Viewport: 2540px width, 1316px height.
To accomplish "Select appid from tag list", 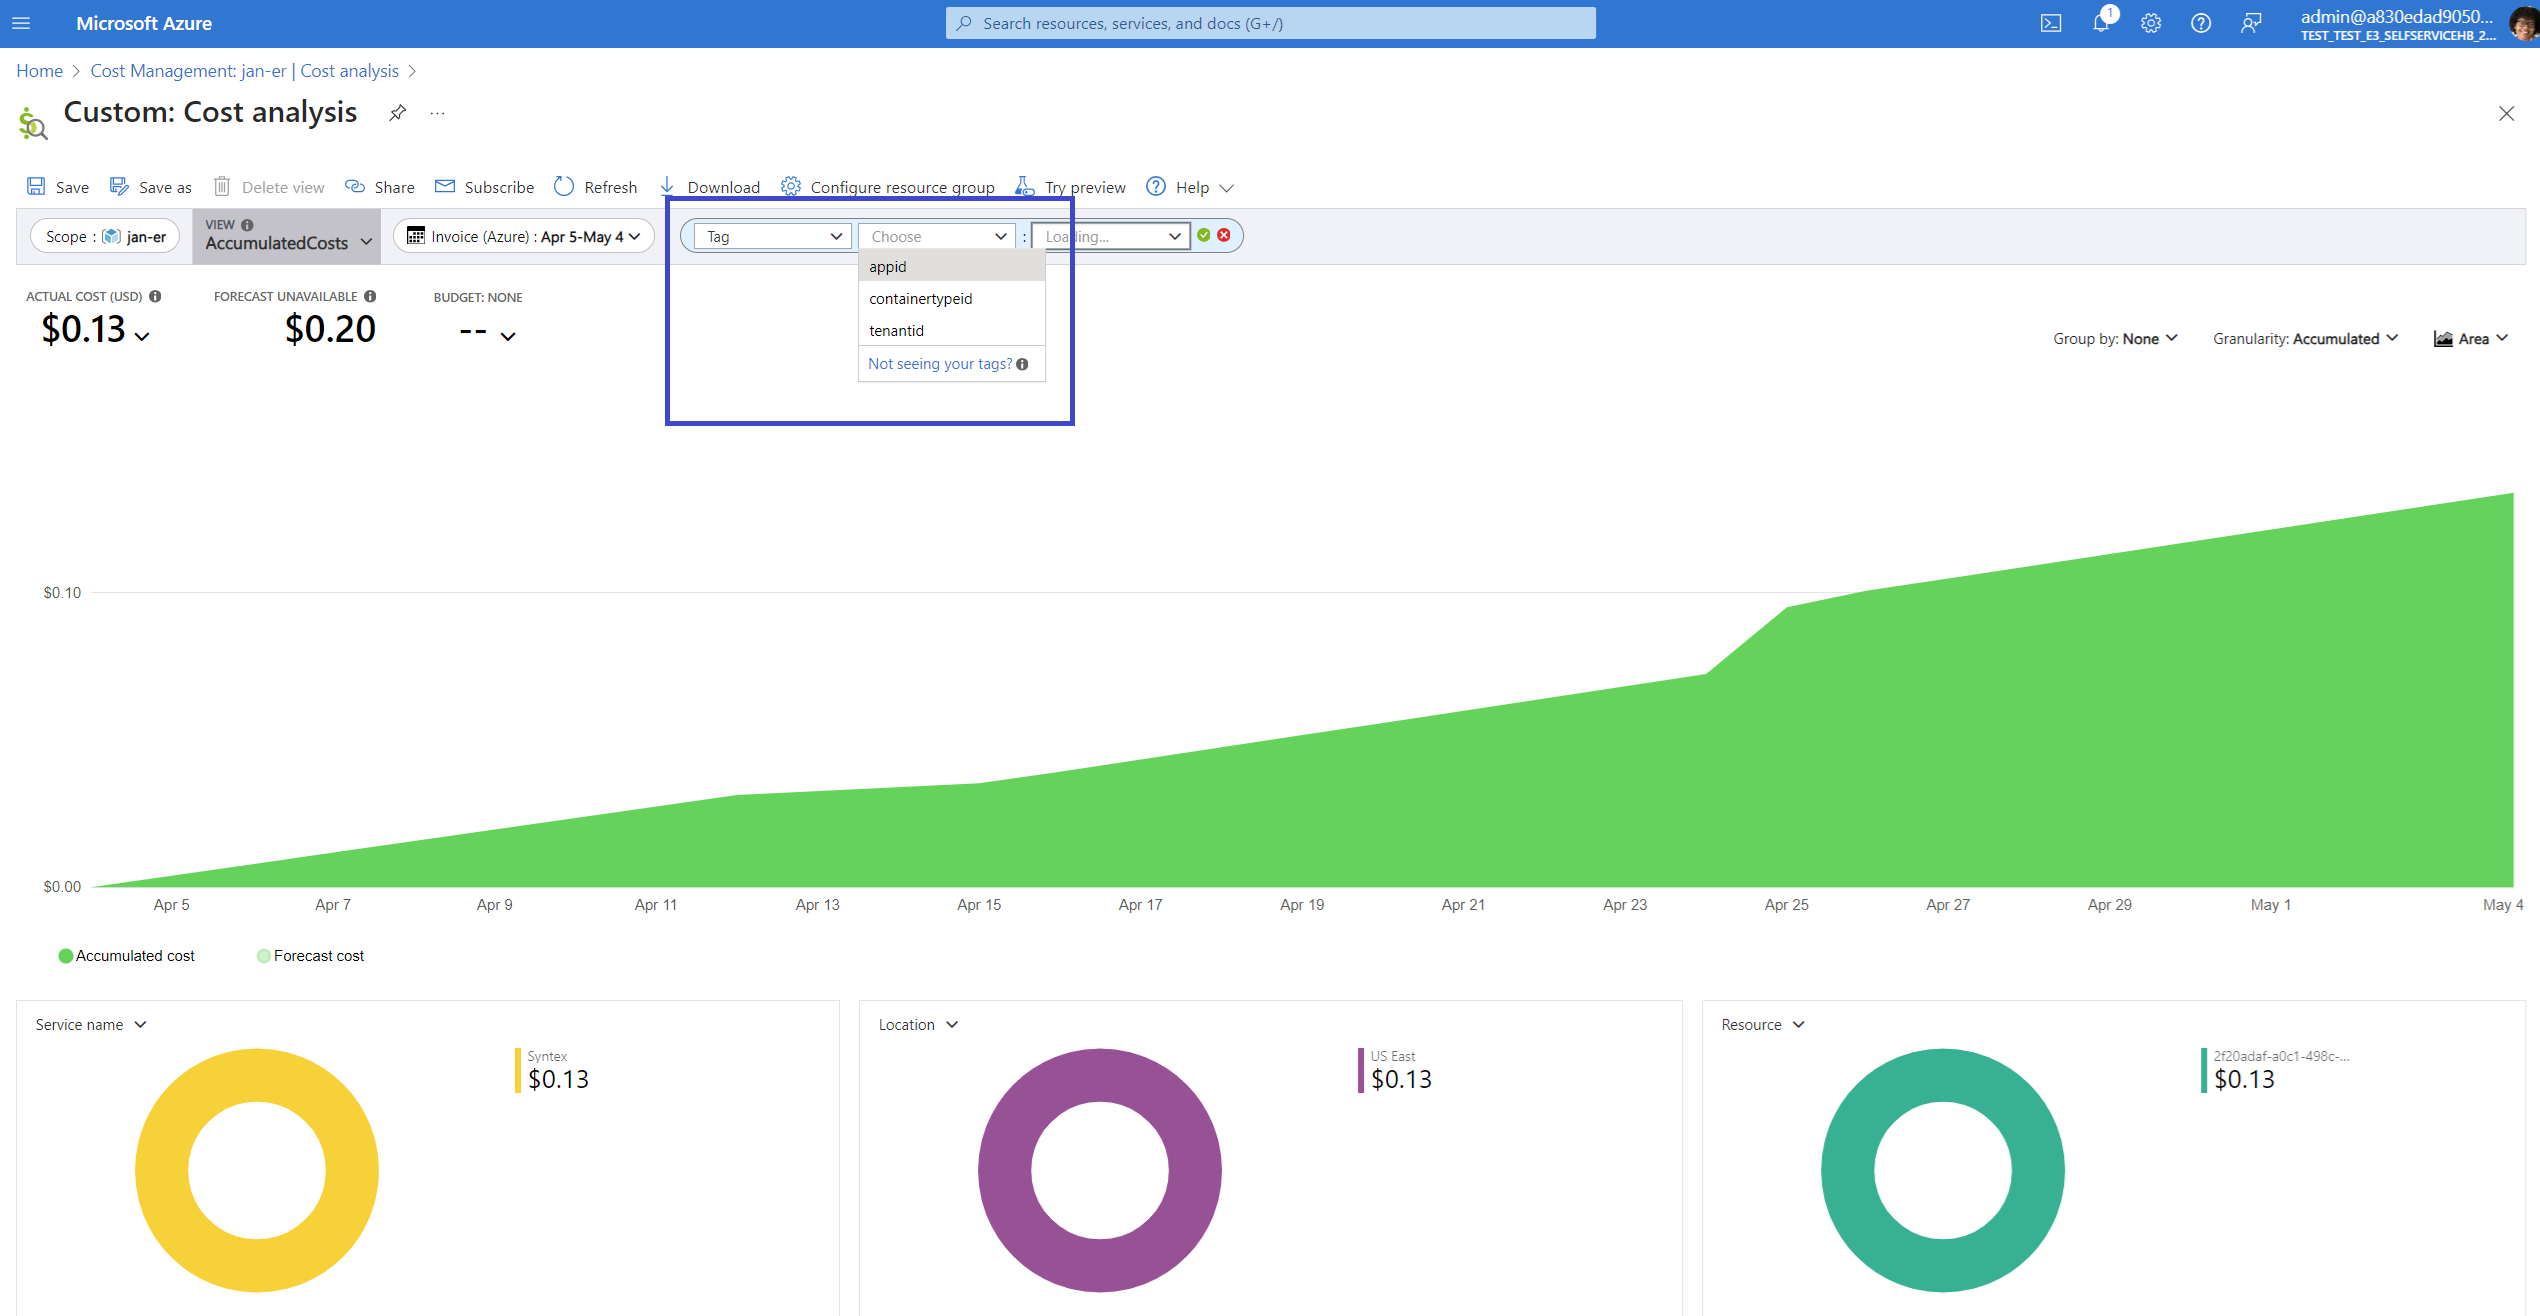I will [888, 267].
